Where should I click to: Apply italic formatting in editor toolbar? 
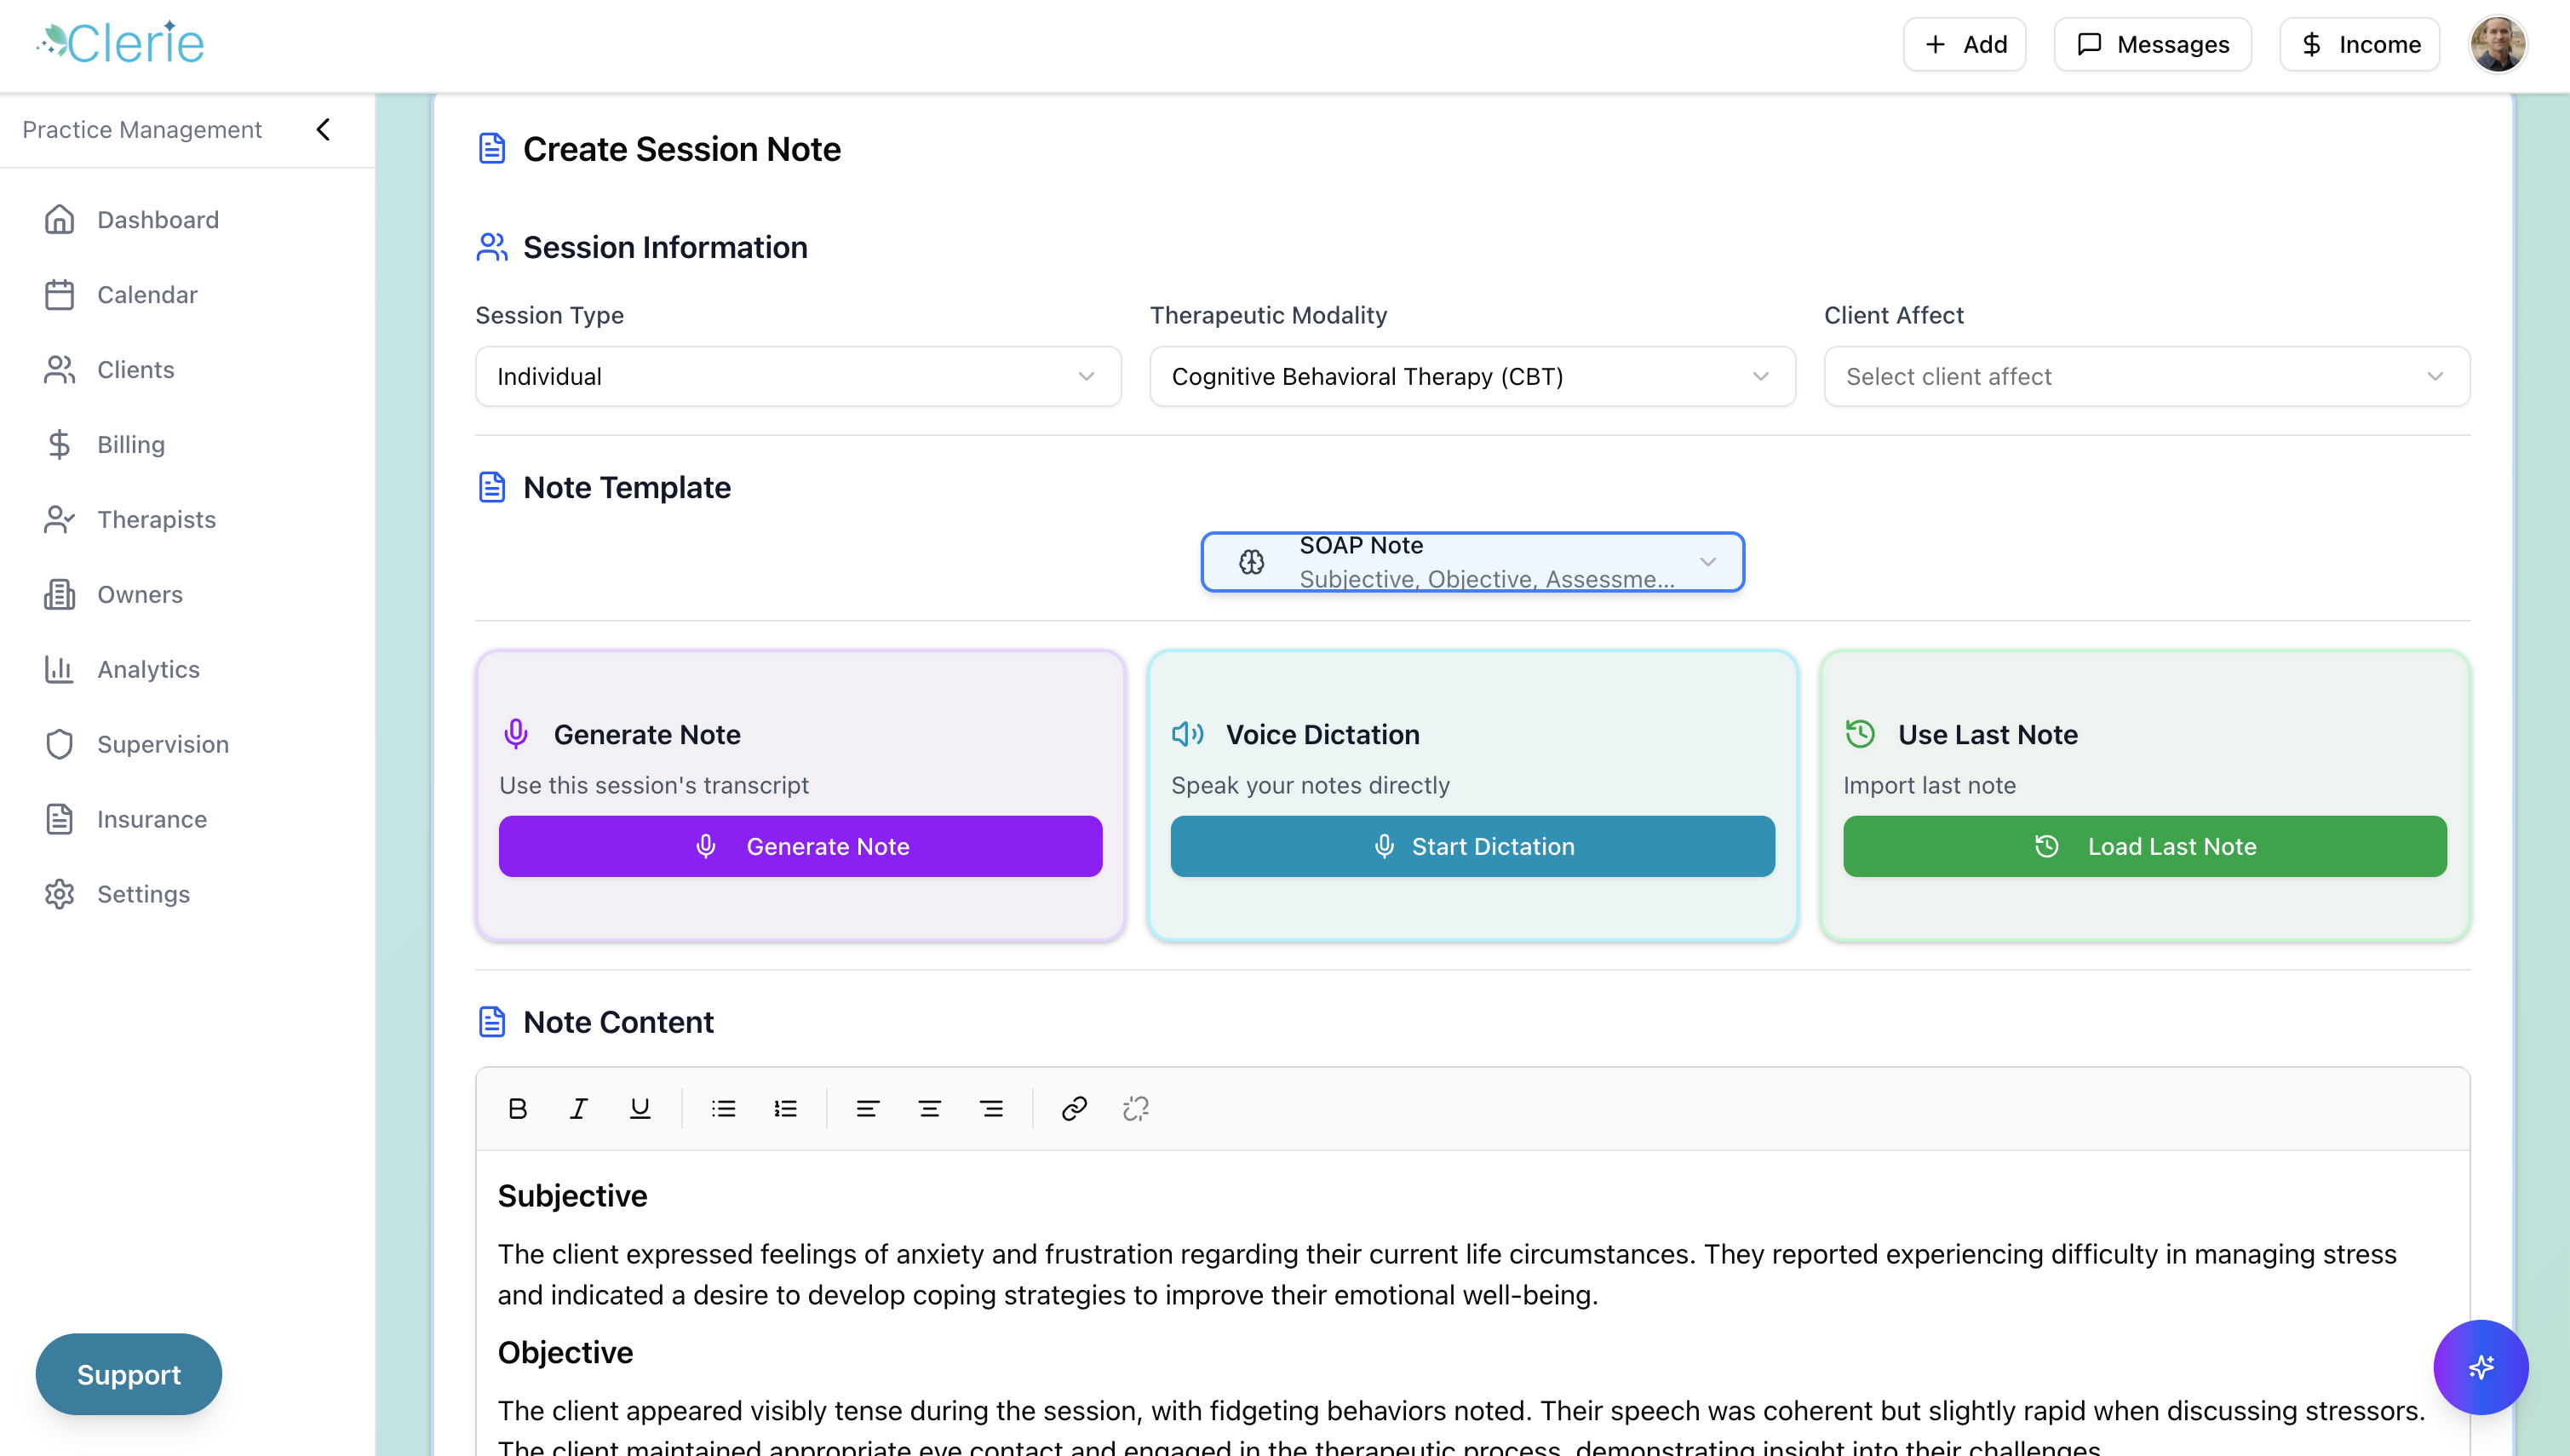(578, 1108)
